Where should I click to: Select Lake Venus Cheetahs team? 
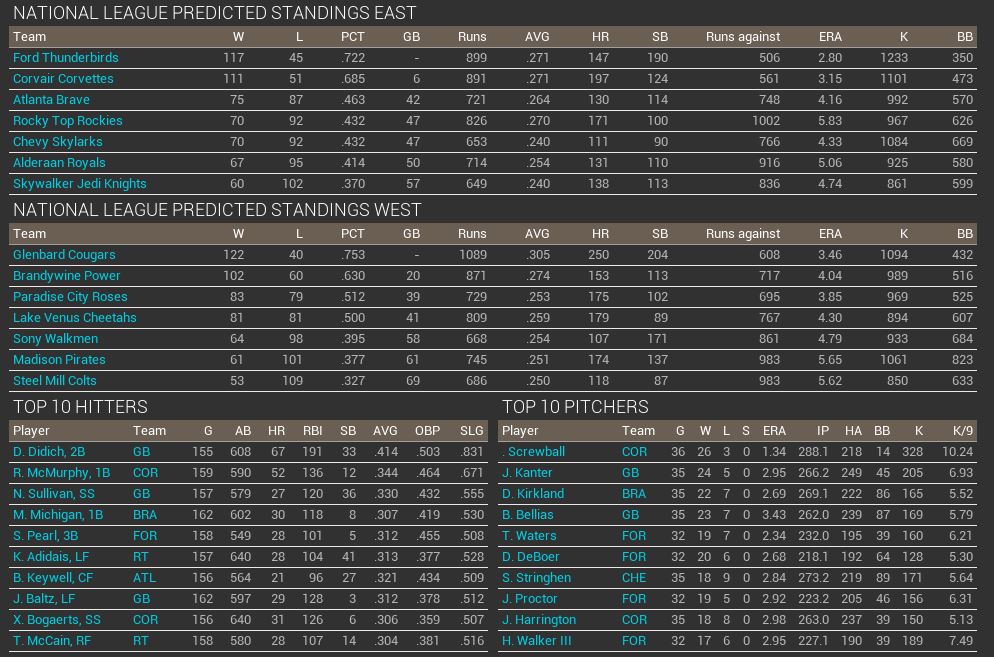[74, 318]
